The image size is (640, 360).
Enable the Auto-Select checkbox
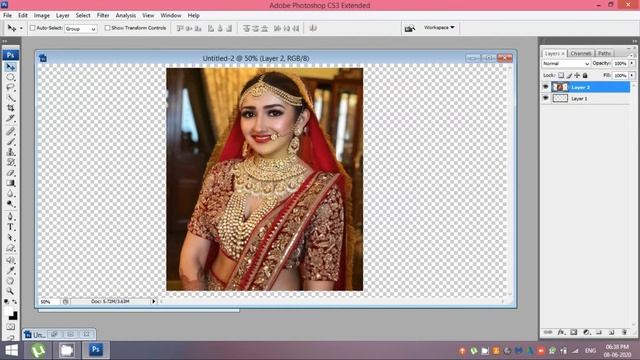coord(33,28)
